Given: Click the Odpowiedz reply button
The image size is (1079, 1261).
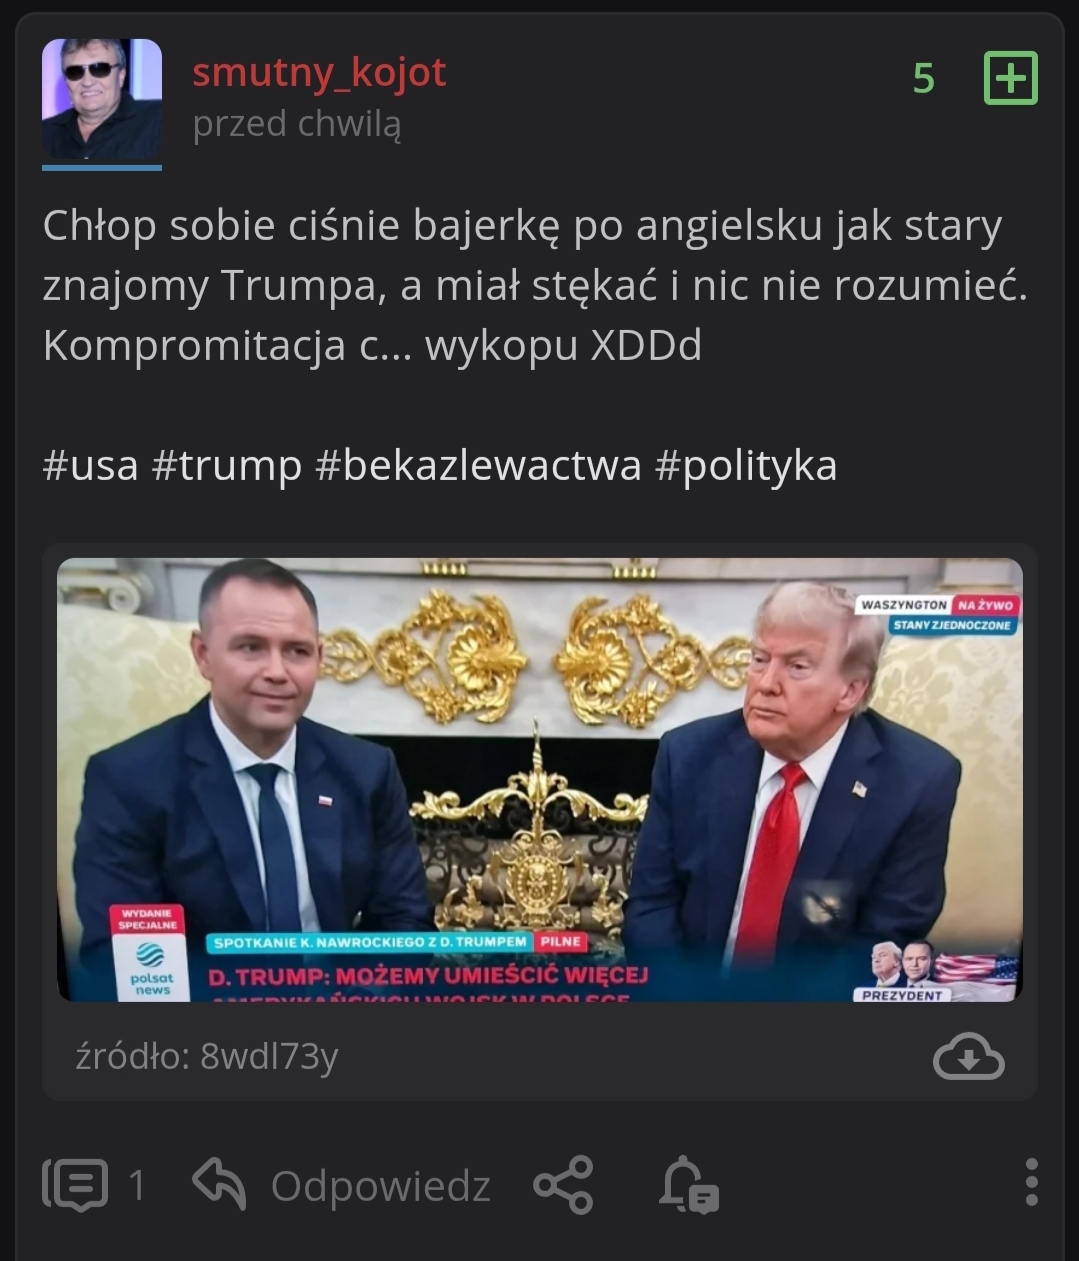Looking at the screenshot, I should coord(380,1186).
